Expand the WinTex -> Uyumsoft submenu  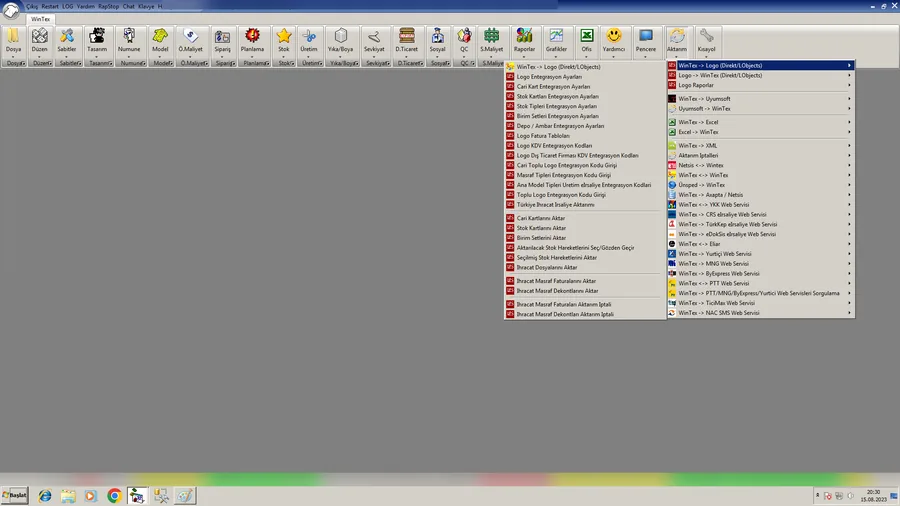761,99
